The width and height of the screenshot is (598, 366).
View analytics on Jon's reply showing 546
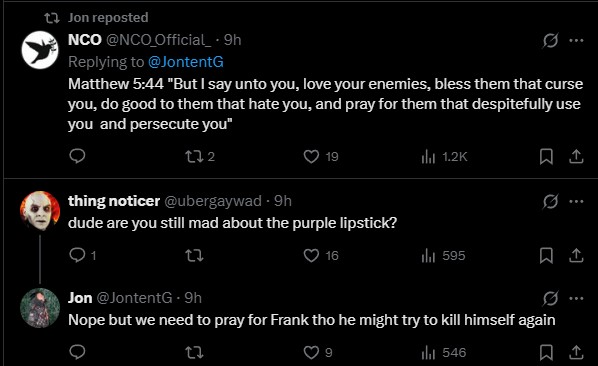444,352
